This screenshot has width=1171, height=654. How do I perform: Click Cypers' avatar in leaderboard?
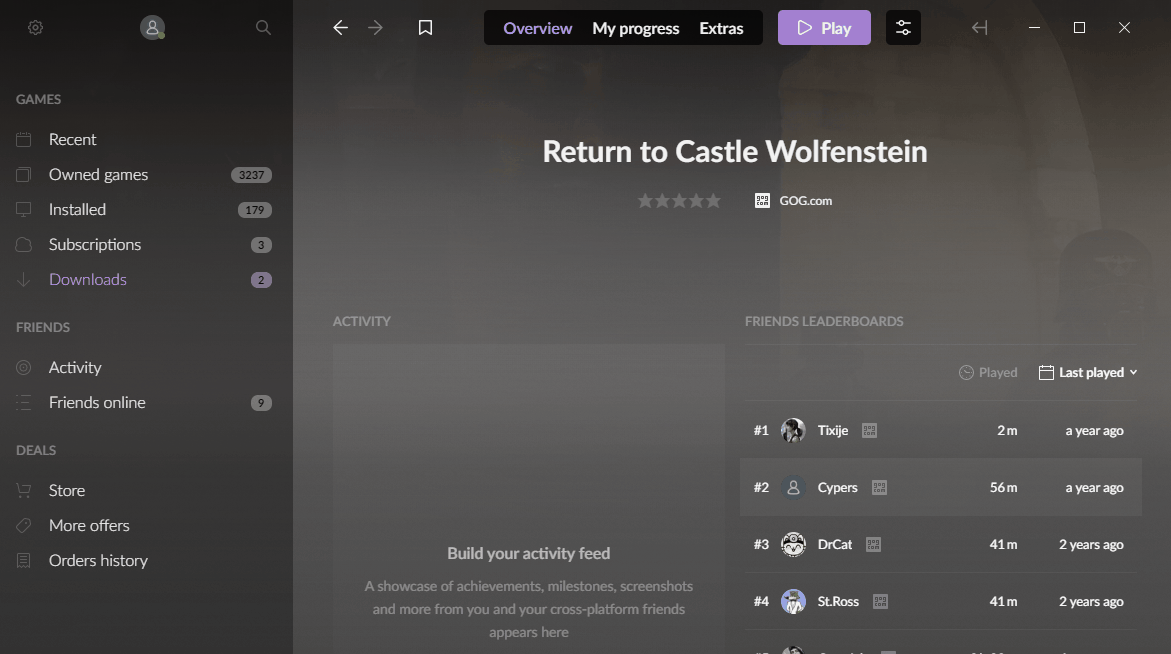[793, 488]
